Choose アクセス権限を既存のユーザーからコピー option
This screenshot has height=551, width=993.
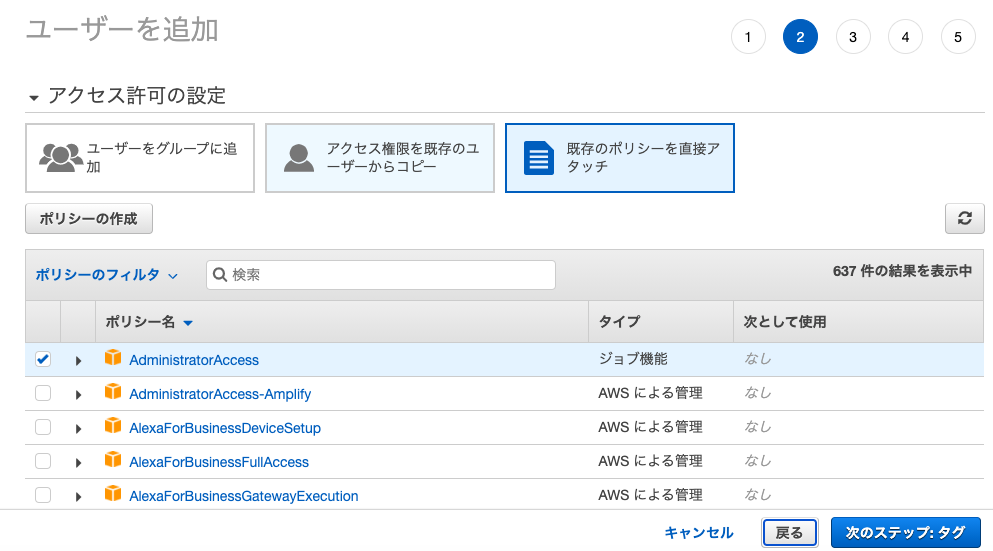(x=380, y=158)
